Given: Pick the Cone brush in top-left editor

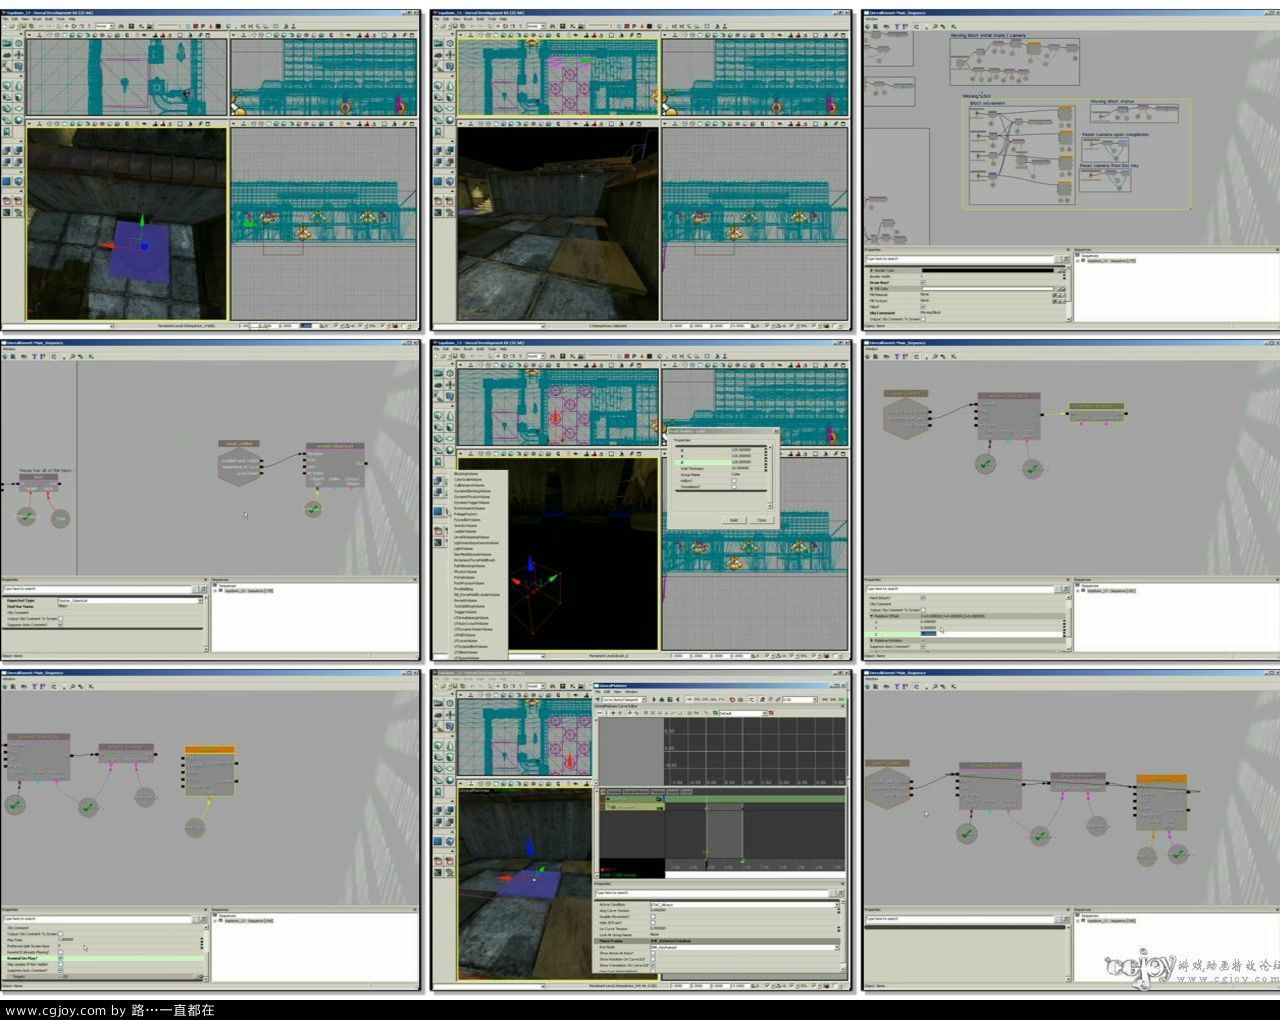Looking at the screenshot, I should pyautogui.click(x=19, y=86).
